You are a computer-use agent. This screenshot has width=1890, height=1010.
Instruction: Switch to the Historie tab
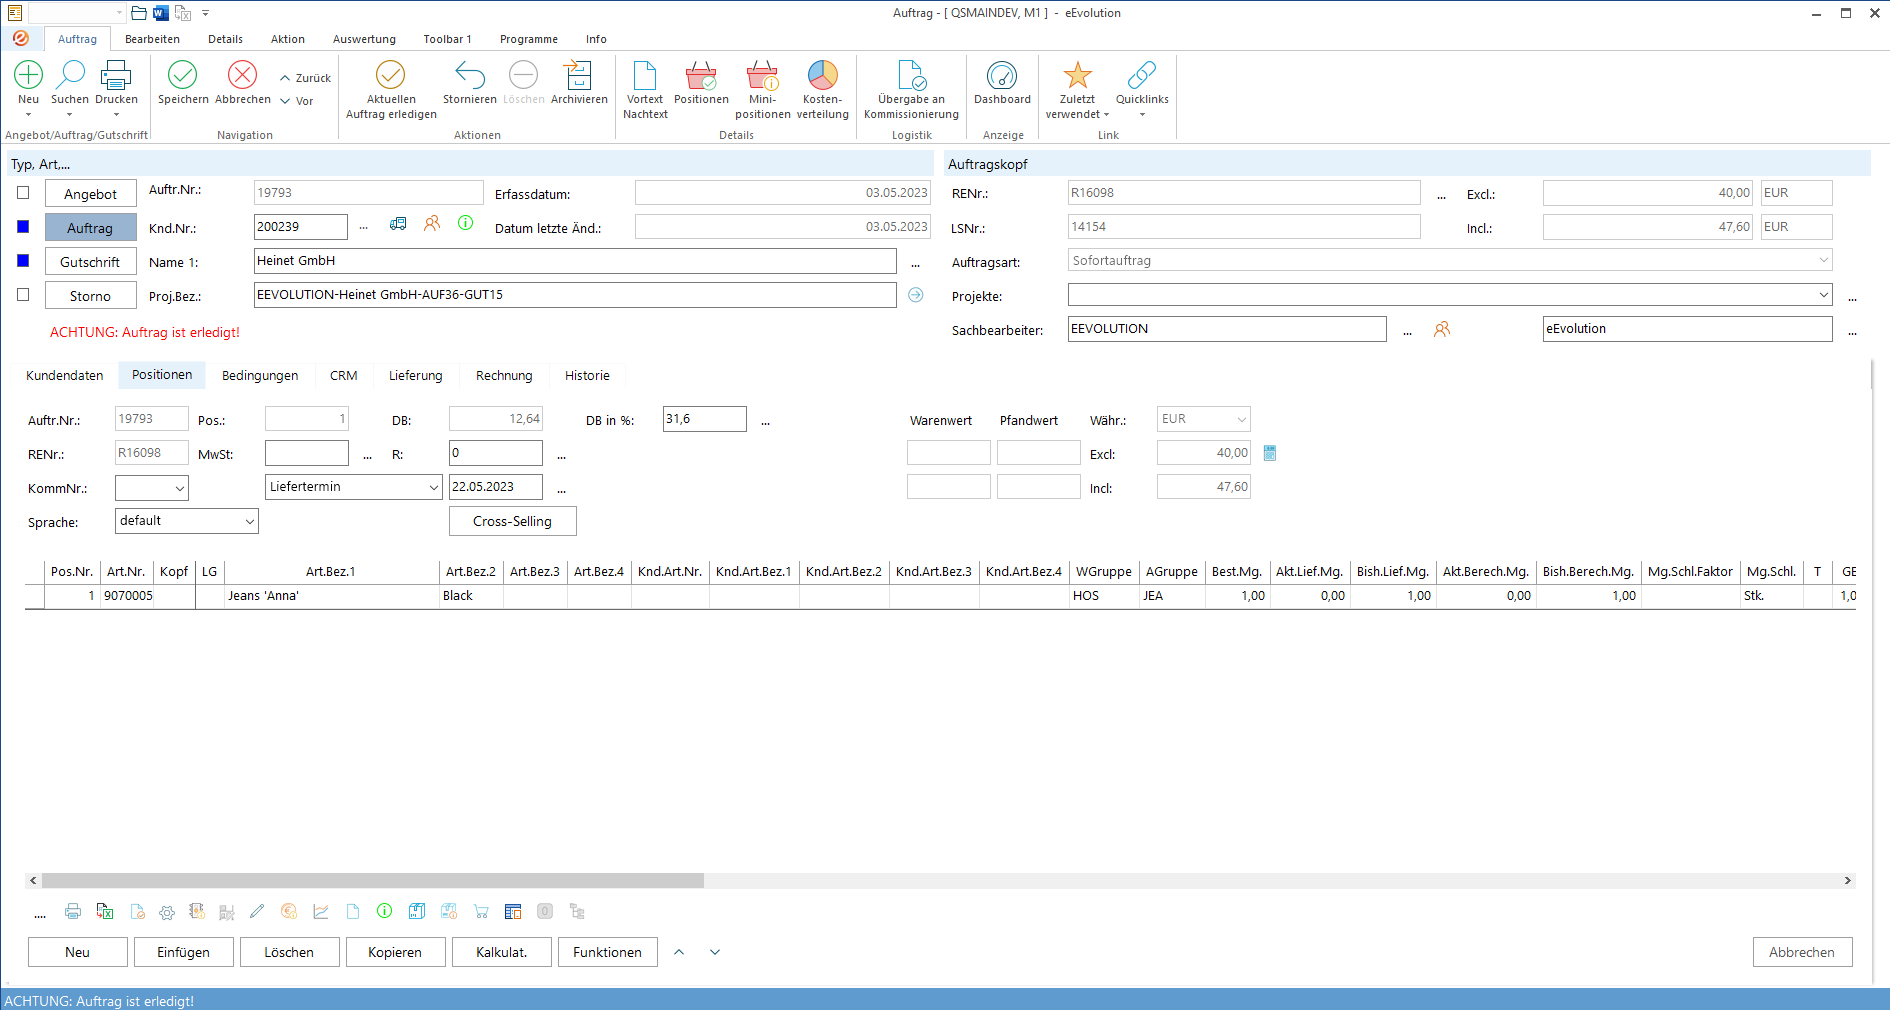pos(587,375)
